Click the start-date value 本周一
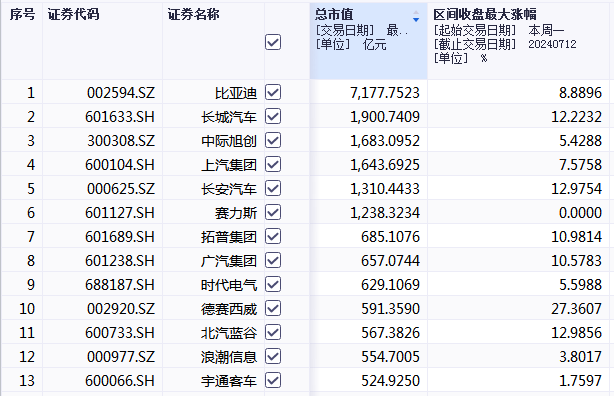Viewport: 614px width, 396px height. [546, 30]
